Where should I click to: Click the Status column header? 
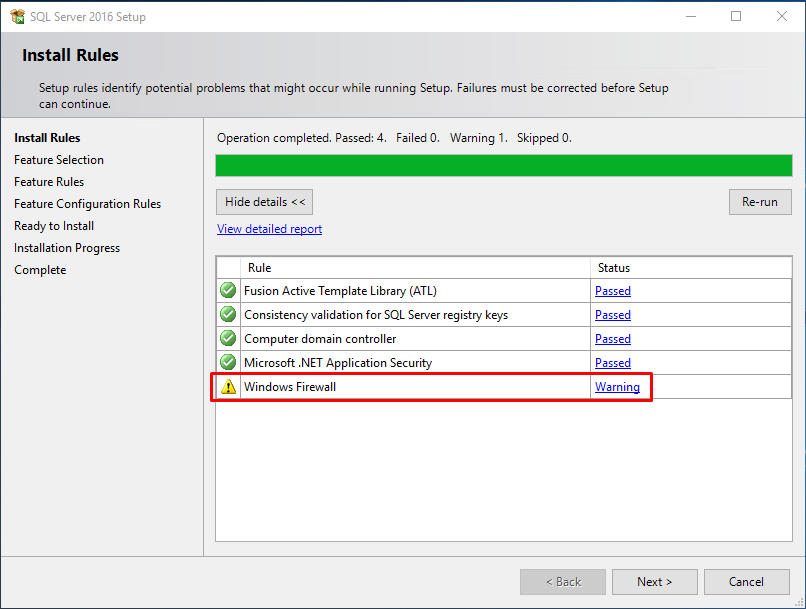coord(691,268)
